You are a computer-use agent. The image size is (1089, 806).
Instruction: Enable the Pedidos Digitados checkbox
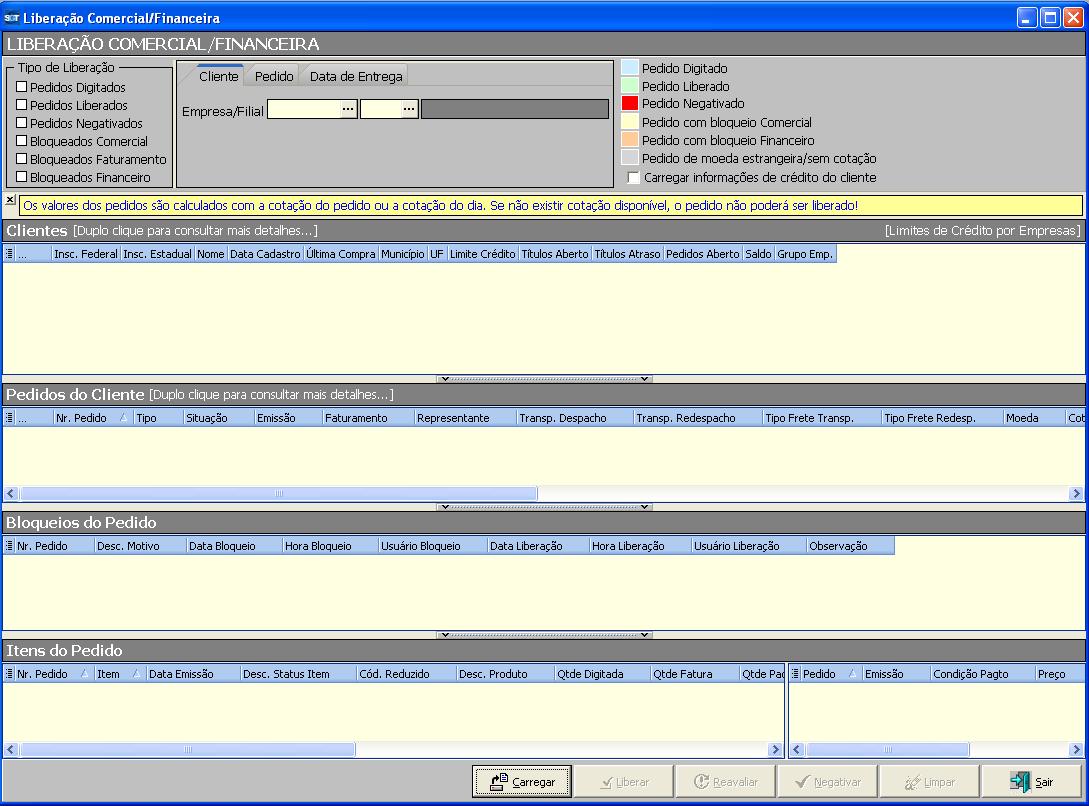coord(22,88)
